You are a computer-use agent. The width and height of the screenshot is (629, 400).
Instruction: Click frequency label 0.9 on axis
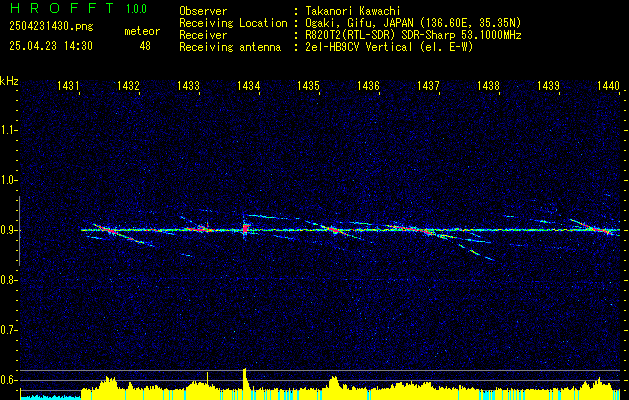point(8,230)
